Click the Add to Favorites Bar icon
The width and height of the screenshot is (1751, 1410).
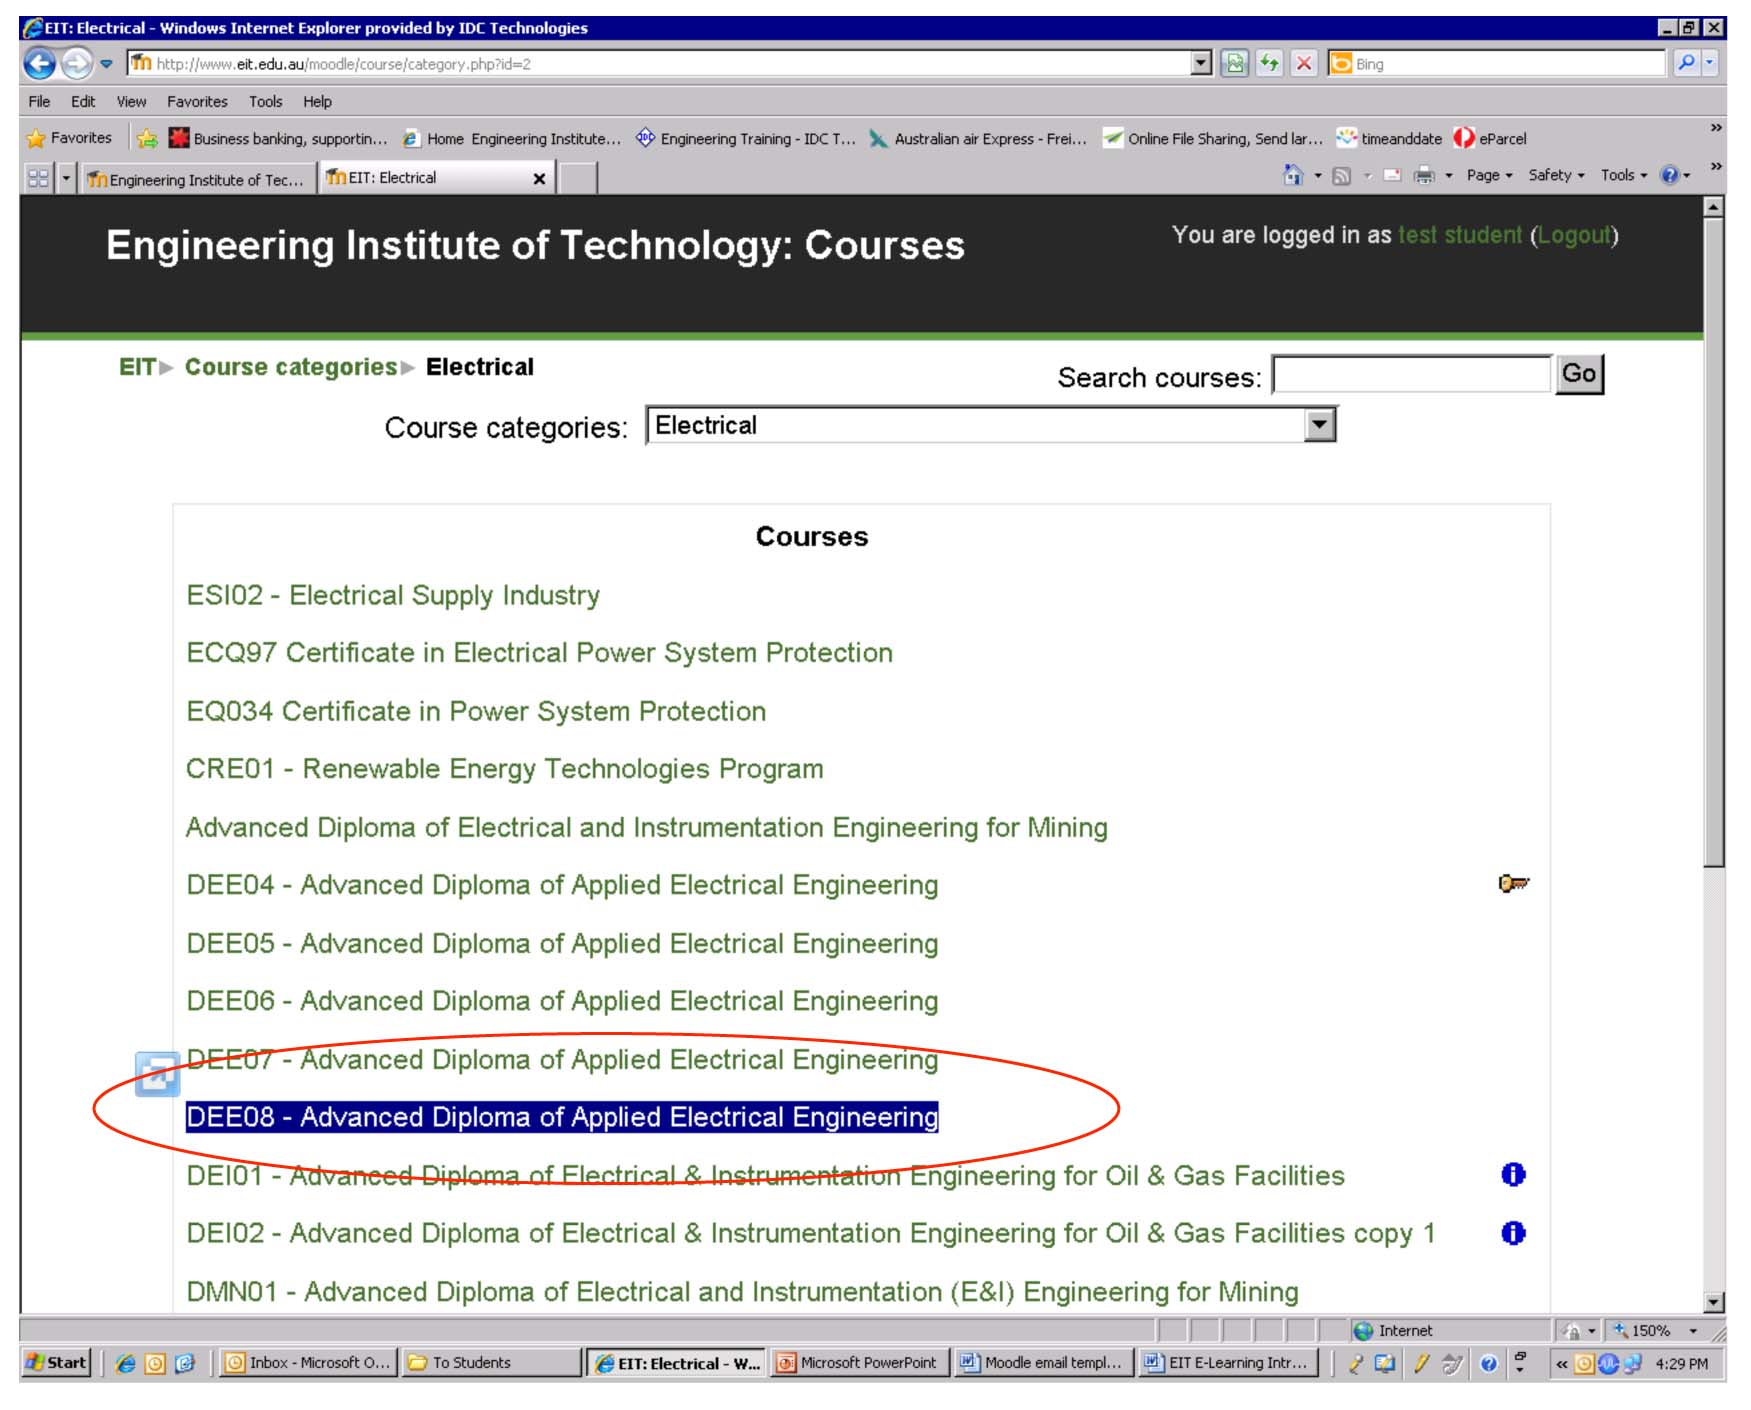tap(147, 139)
